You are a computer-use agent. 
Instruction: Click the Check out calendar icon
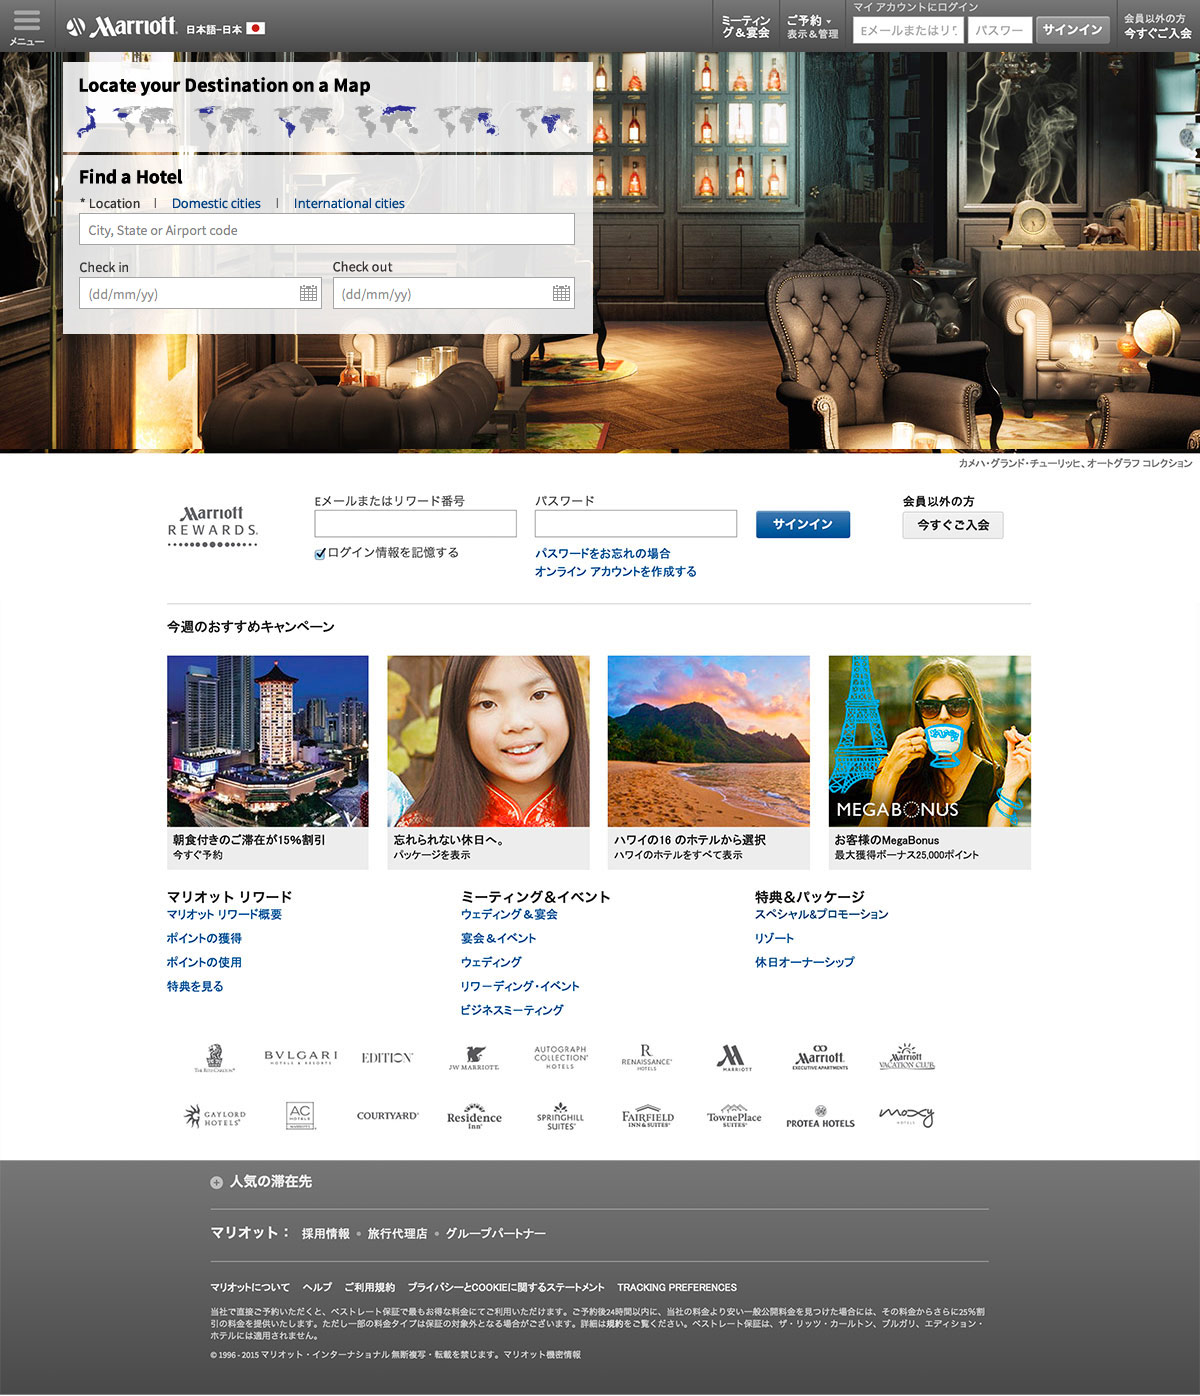[x=561, y=293]
